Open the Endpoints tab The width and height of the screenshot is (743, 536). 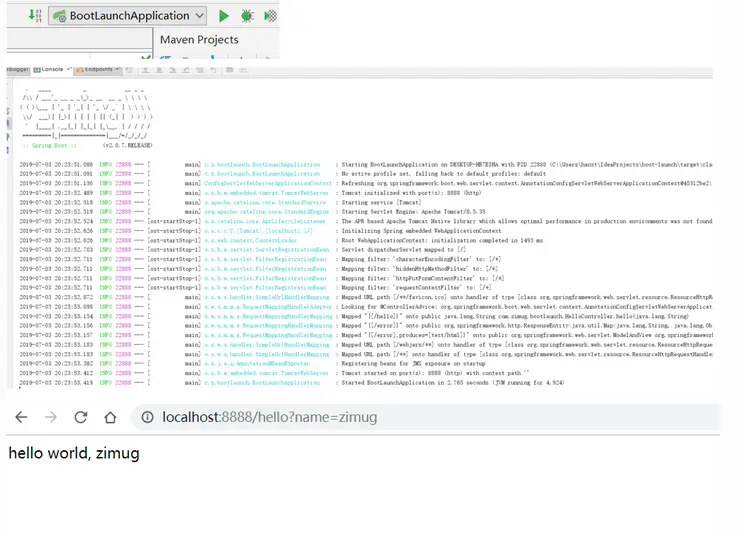click(97, 69)
